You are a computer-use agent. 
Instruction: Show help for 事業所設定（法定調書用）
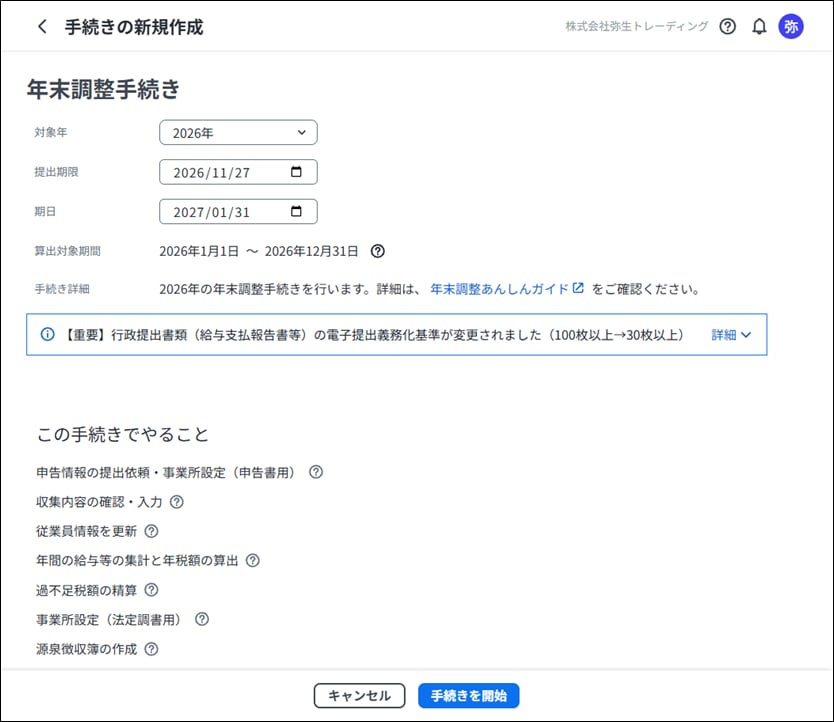pyautogui.click(x=202, y=619)
